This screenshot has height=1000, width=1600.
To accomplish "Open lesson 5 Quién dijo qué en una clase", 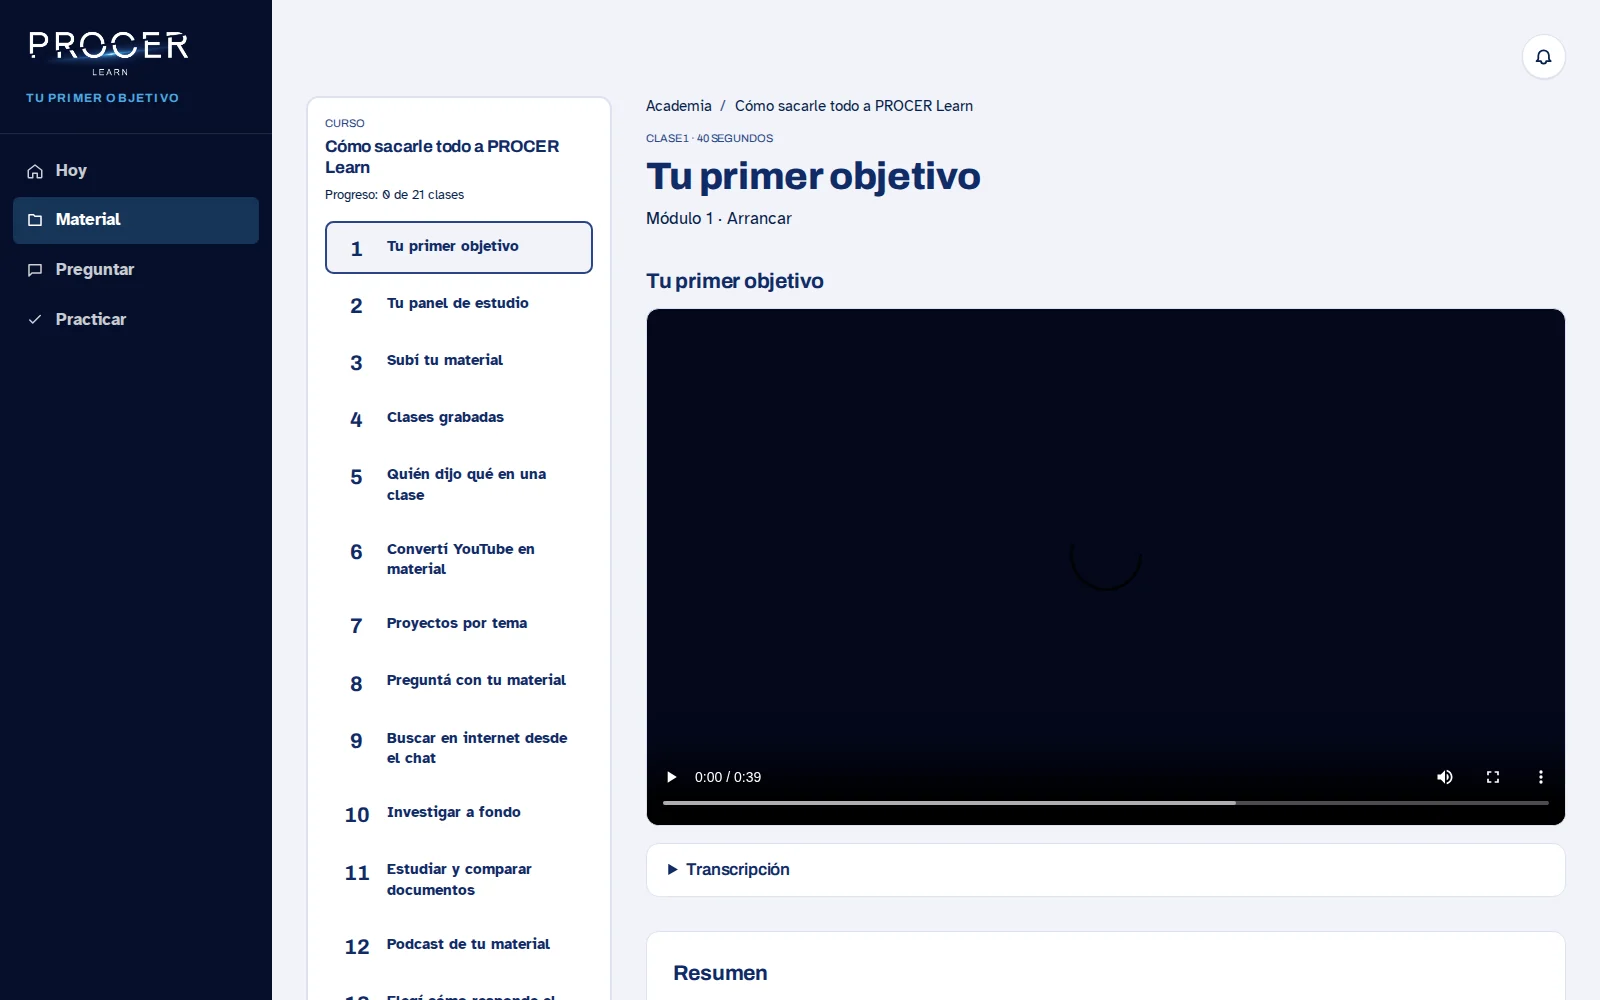I will 459,485.
